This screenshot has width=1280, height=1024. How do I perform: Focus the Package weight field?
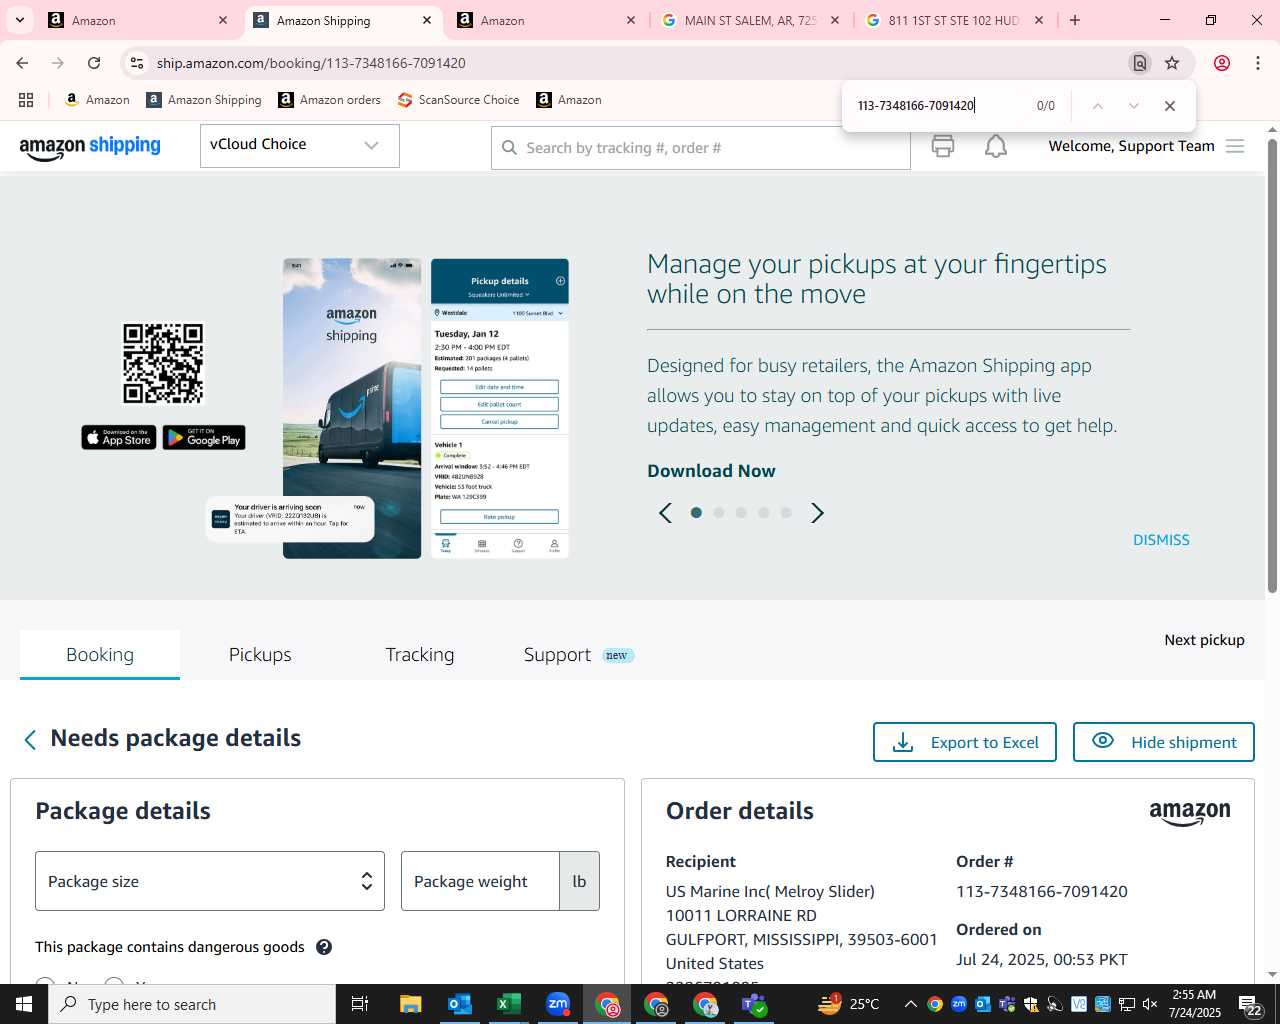coord(480,881)
